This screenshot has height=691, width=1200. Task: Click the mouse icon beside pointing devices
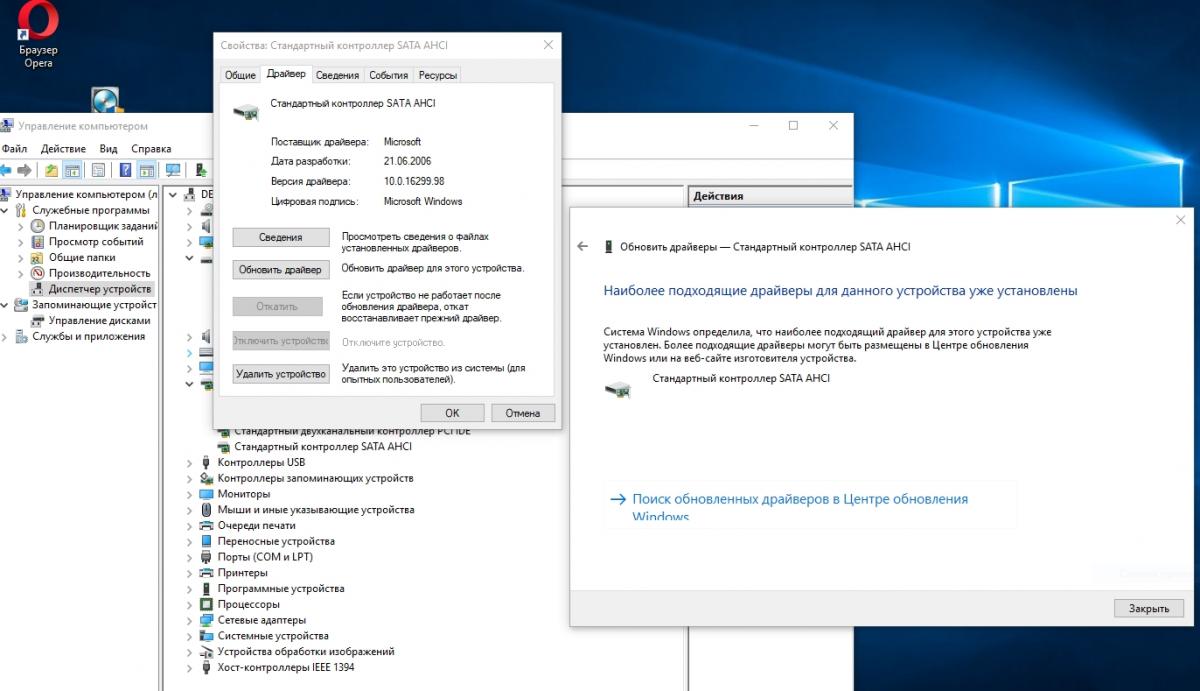pyautogui.click(x=207, y=510)
